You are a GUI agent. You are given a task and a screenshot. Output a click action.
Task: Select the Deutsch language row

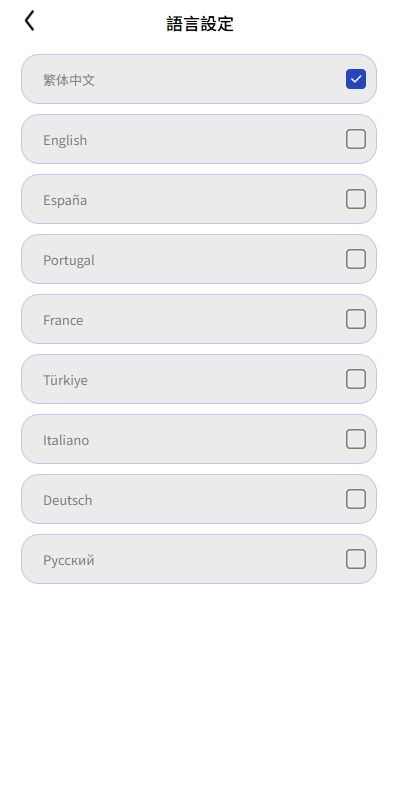[x=199, y=499]
